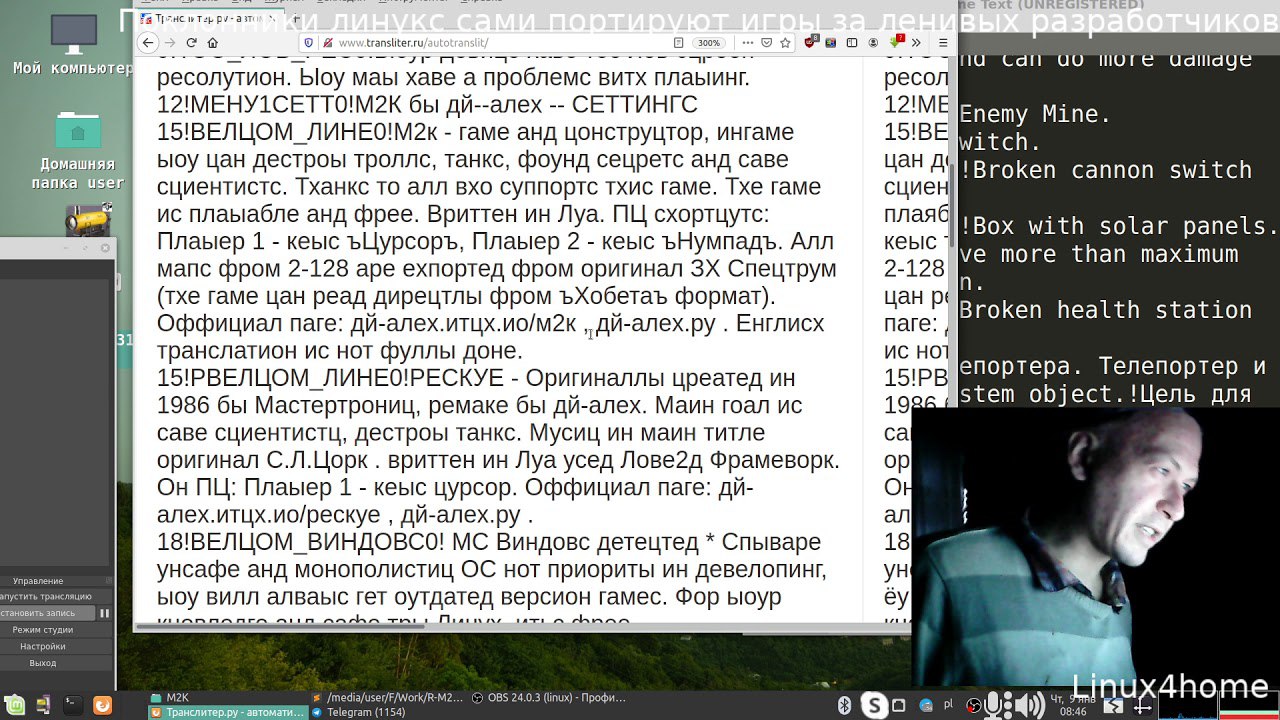Open page actions three-dot menu
This screenshot has height=720, width=1280.
click(x=748, y=43)
